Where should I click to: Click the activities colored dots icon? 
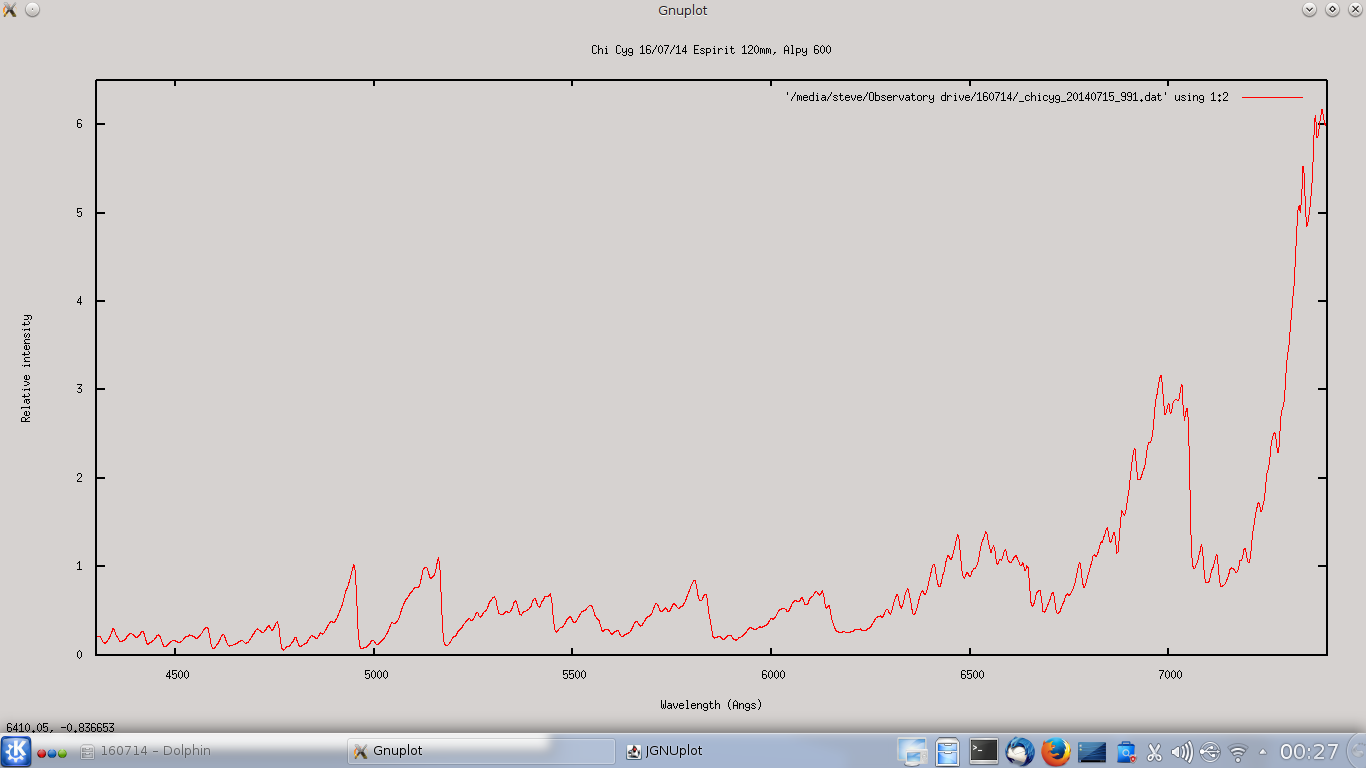[x=52, y=752]
